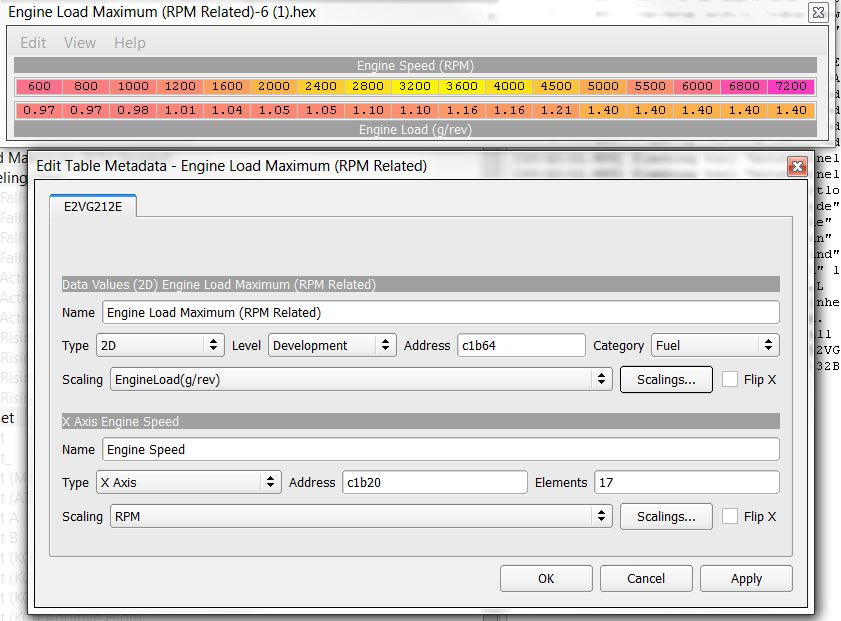Expand the RPM scaling dropdown
This screenshot has width=841, height=621.
click(x=360, y=516)
